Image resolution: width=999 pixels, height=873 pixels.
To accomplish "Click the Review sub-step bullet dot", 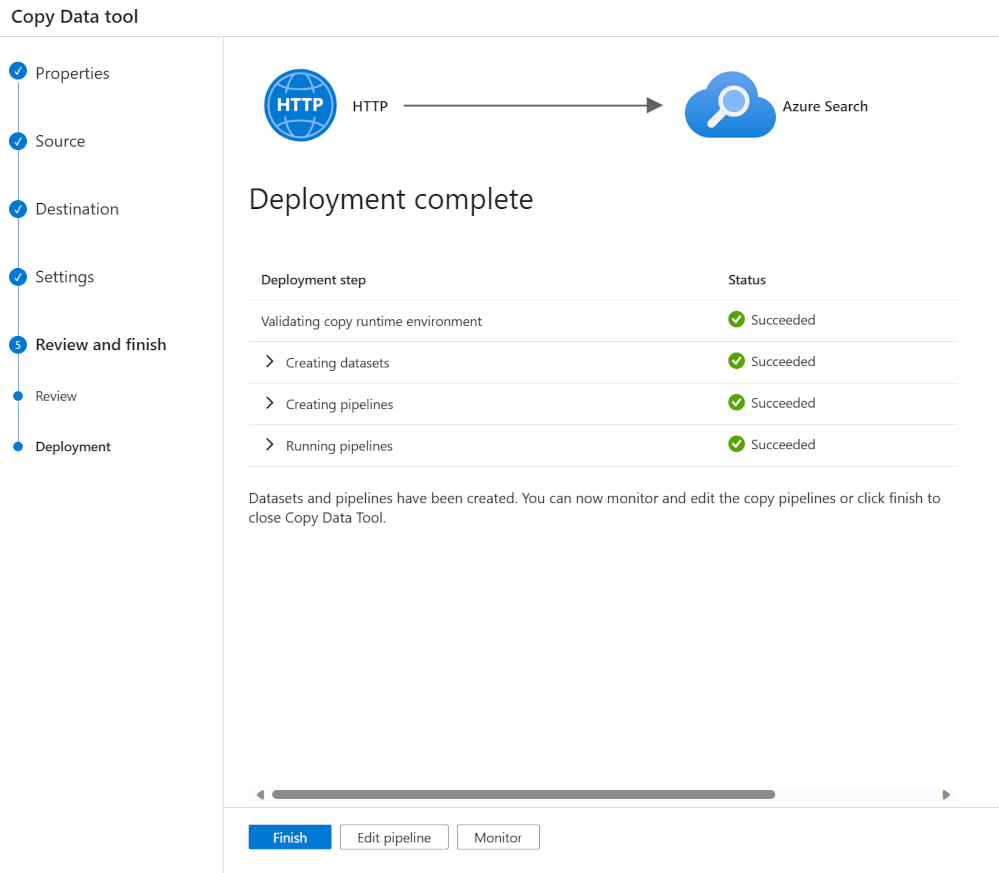I will (18, 396).
